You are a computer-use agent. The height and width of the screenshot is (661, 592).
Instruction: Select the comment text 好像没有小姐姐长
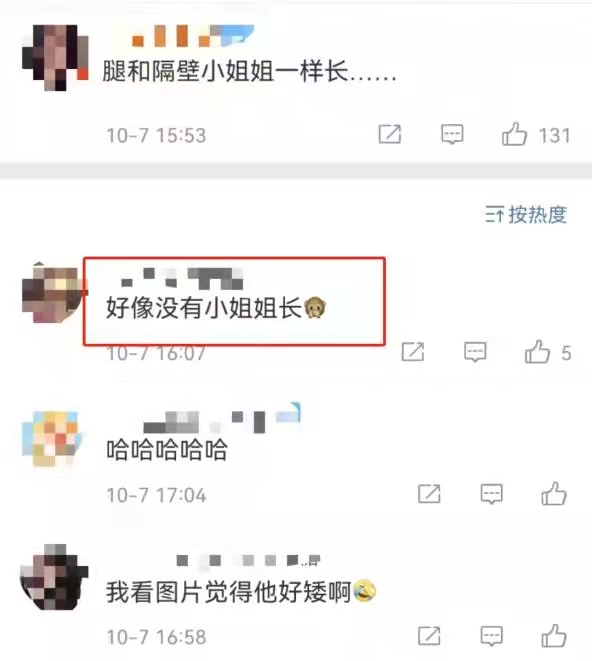(x=204, y=308)
